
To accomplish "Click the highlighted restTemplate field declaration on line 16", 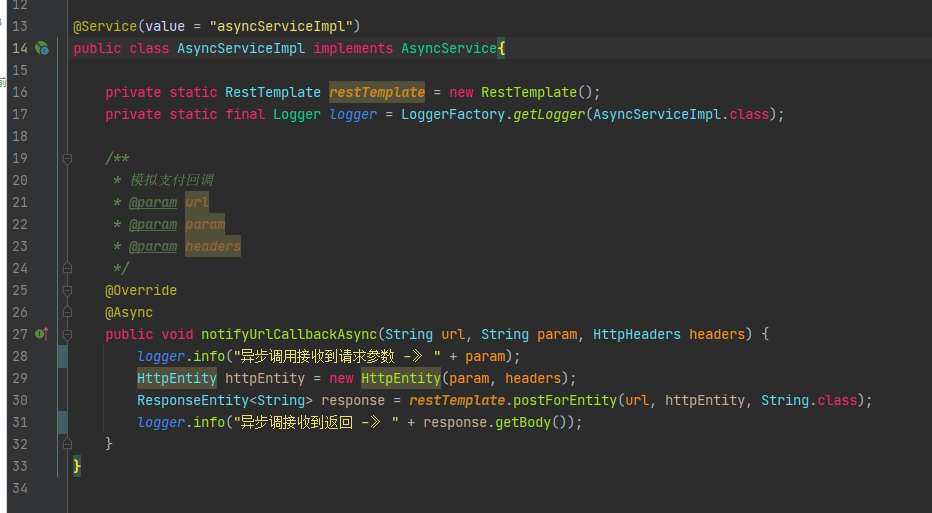I will point(377,92).
